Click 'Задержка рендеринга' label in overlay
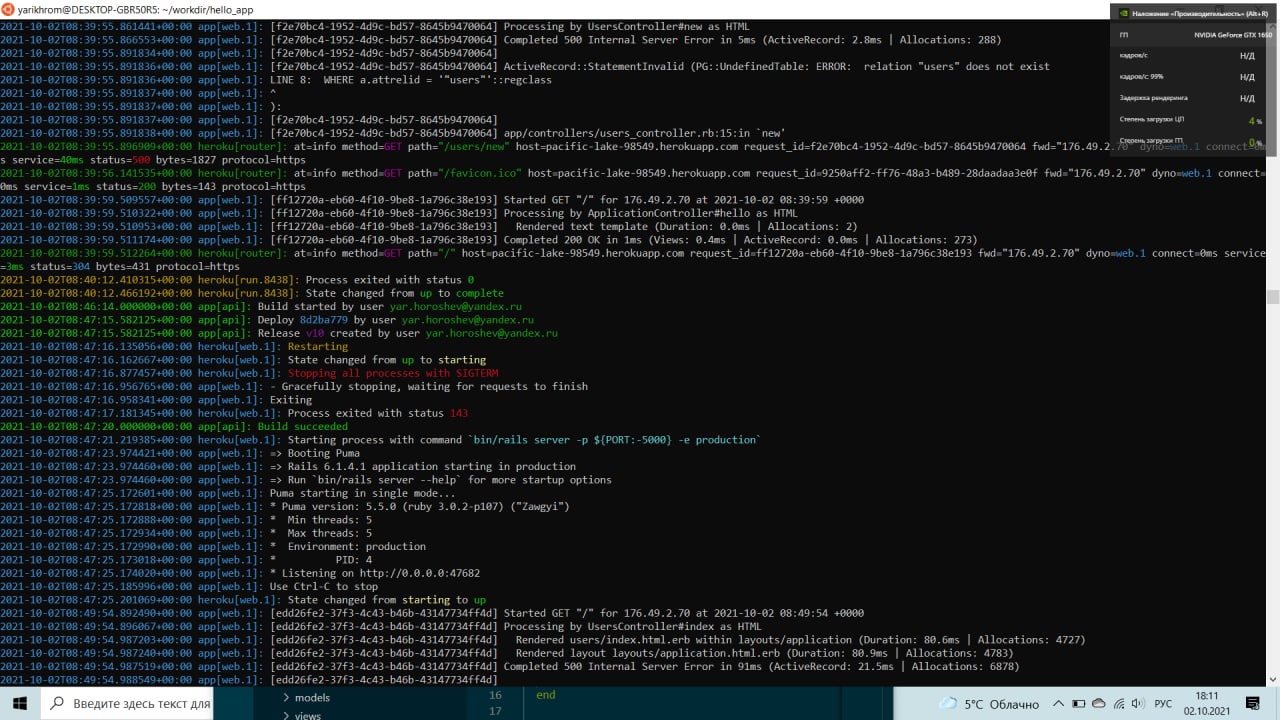This screenshot has height=720, width=1280. pyautogui.click(x=1153, y=98)
